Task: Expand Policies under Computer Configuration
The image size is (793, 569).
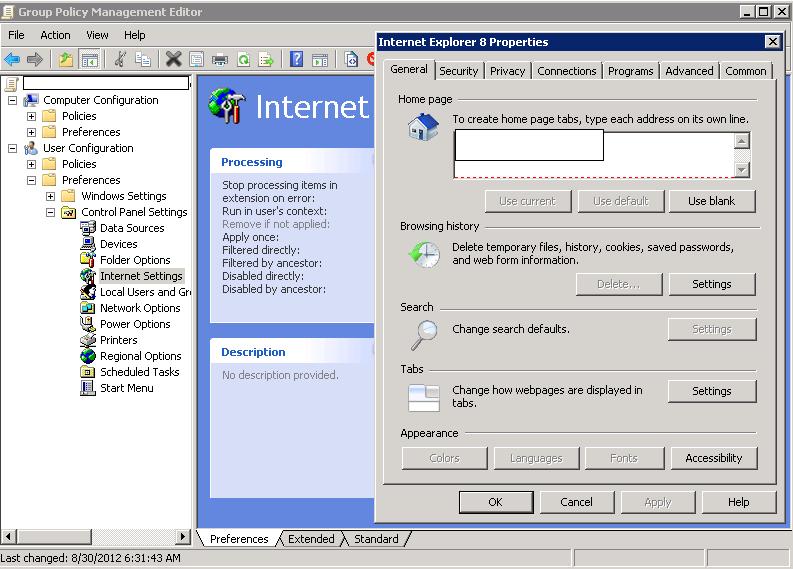Action: pyautogui.click(x=31, y=116)
